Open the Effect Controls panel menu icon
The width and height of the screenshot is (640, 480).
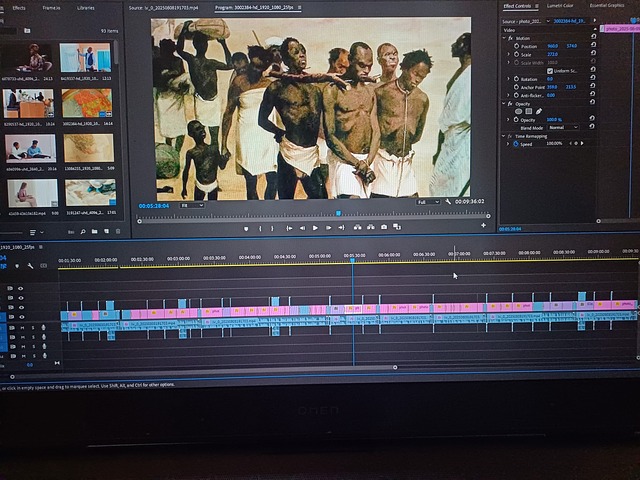click(537, 6)
